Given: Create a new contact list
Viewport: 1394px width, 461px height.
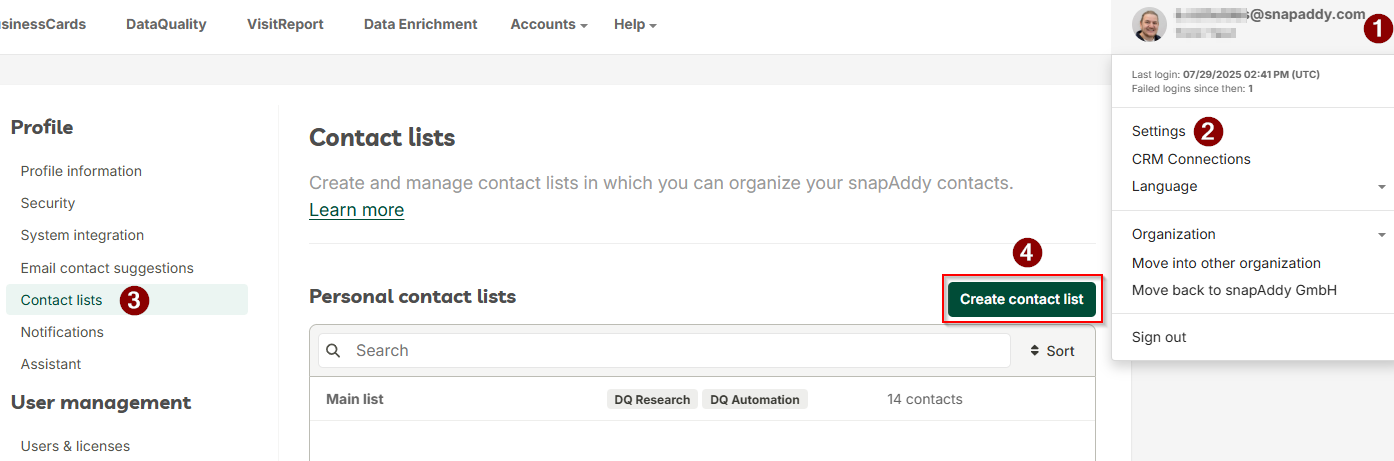Looking at the screenshot, I should (x=1022, y=299).
